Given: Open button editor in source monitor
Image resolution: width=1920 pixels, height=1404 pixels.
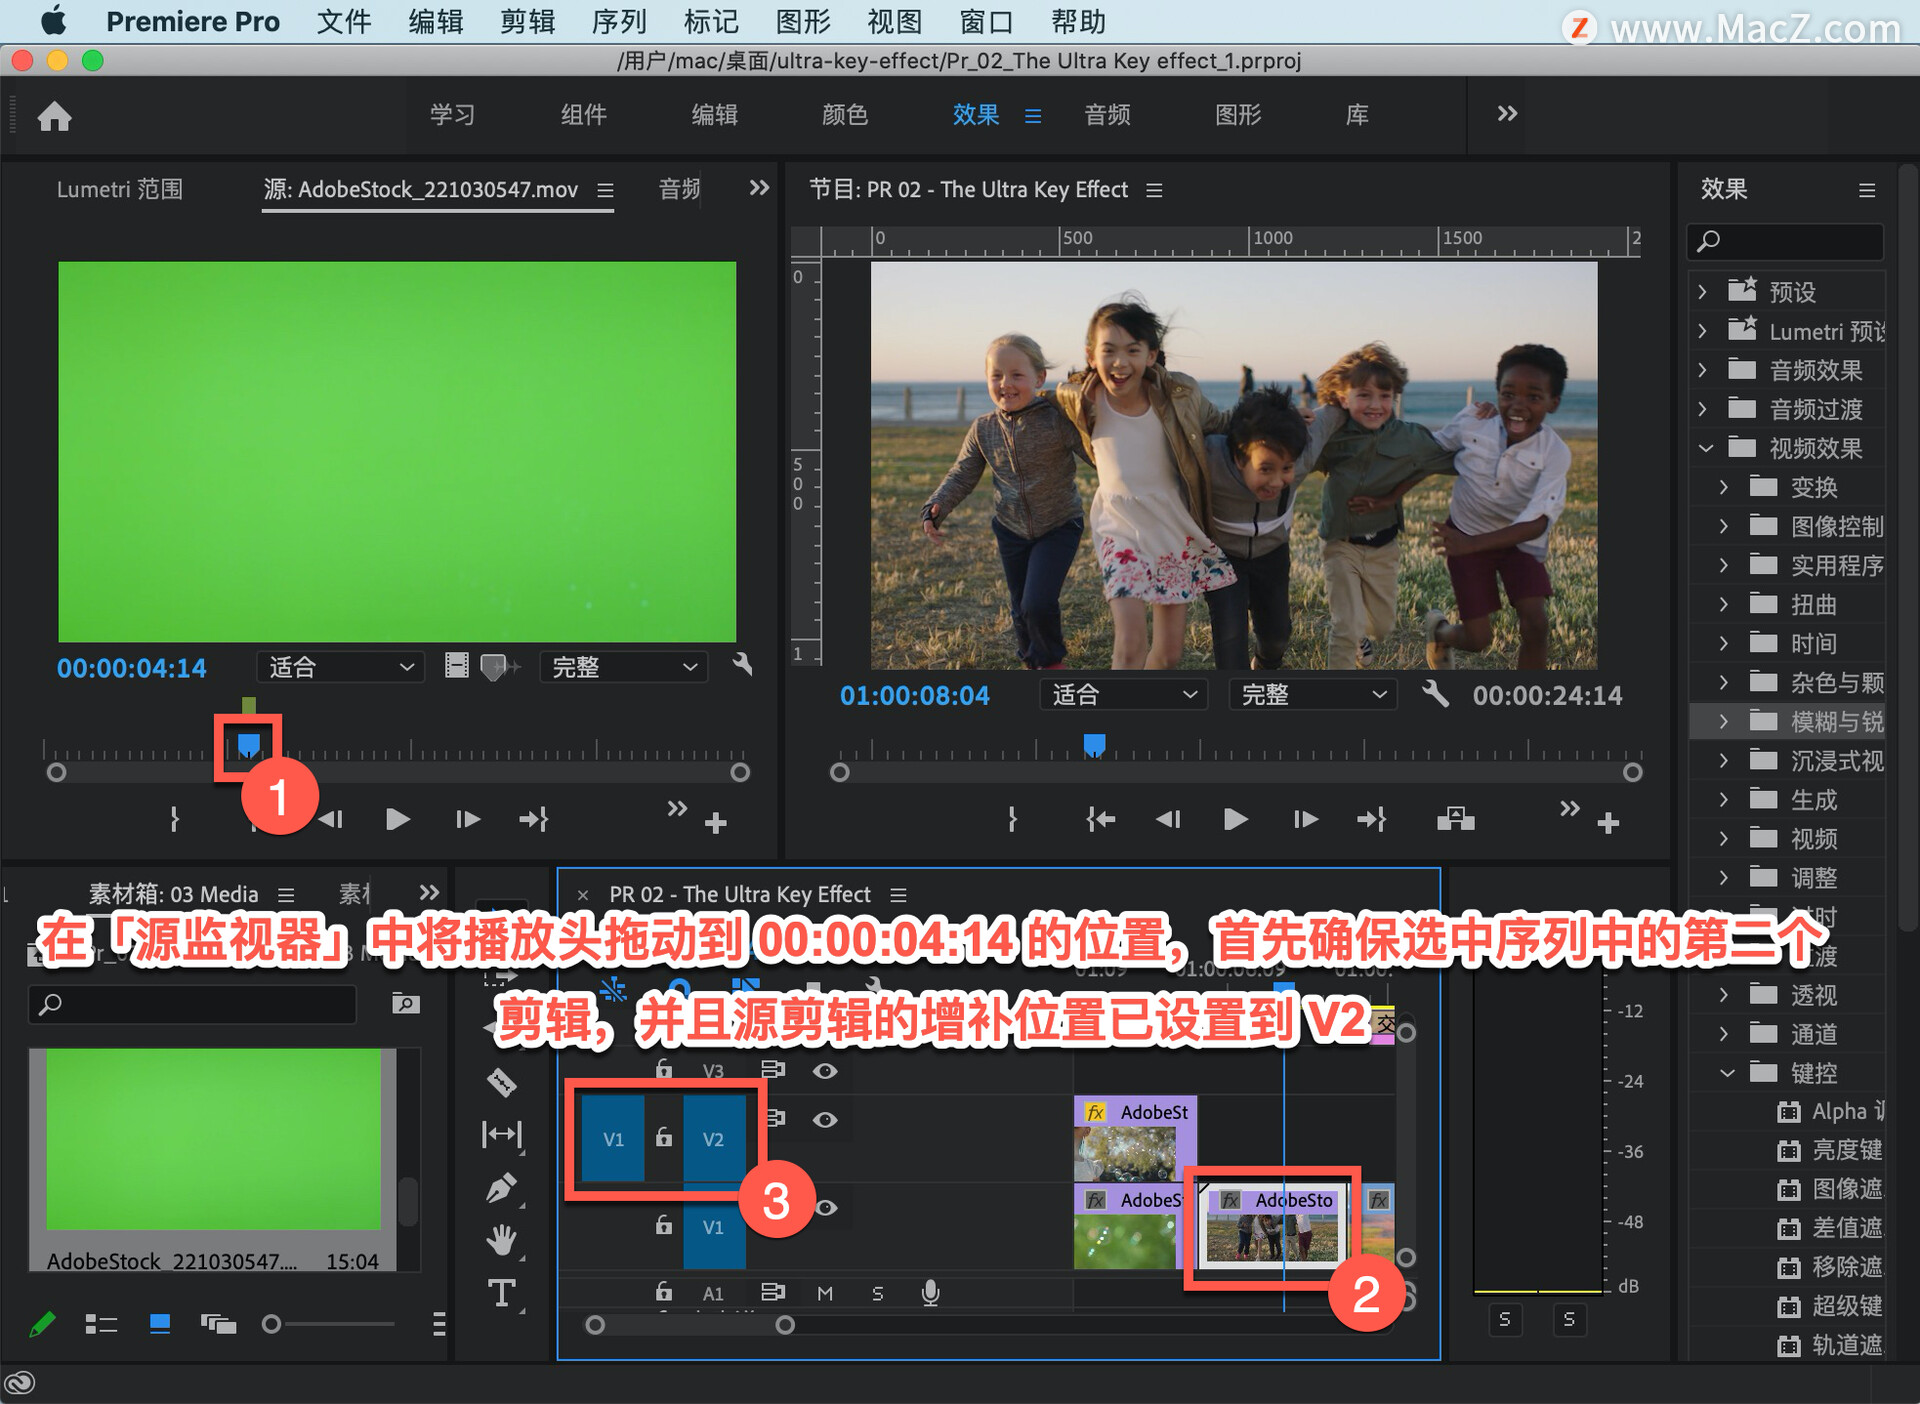Looking at the screenshot, I should [x=715, y=823].
